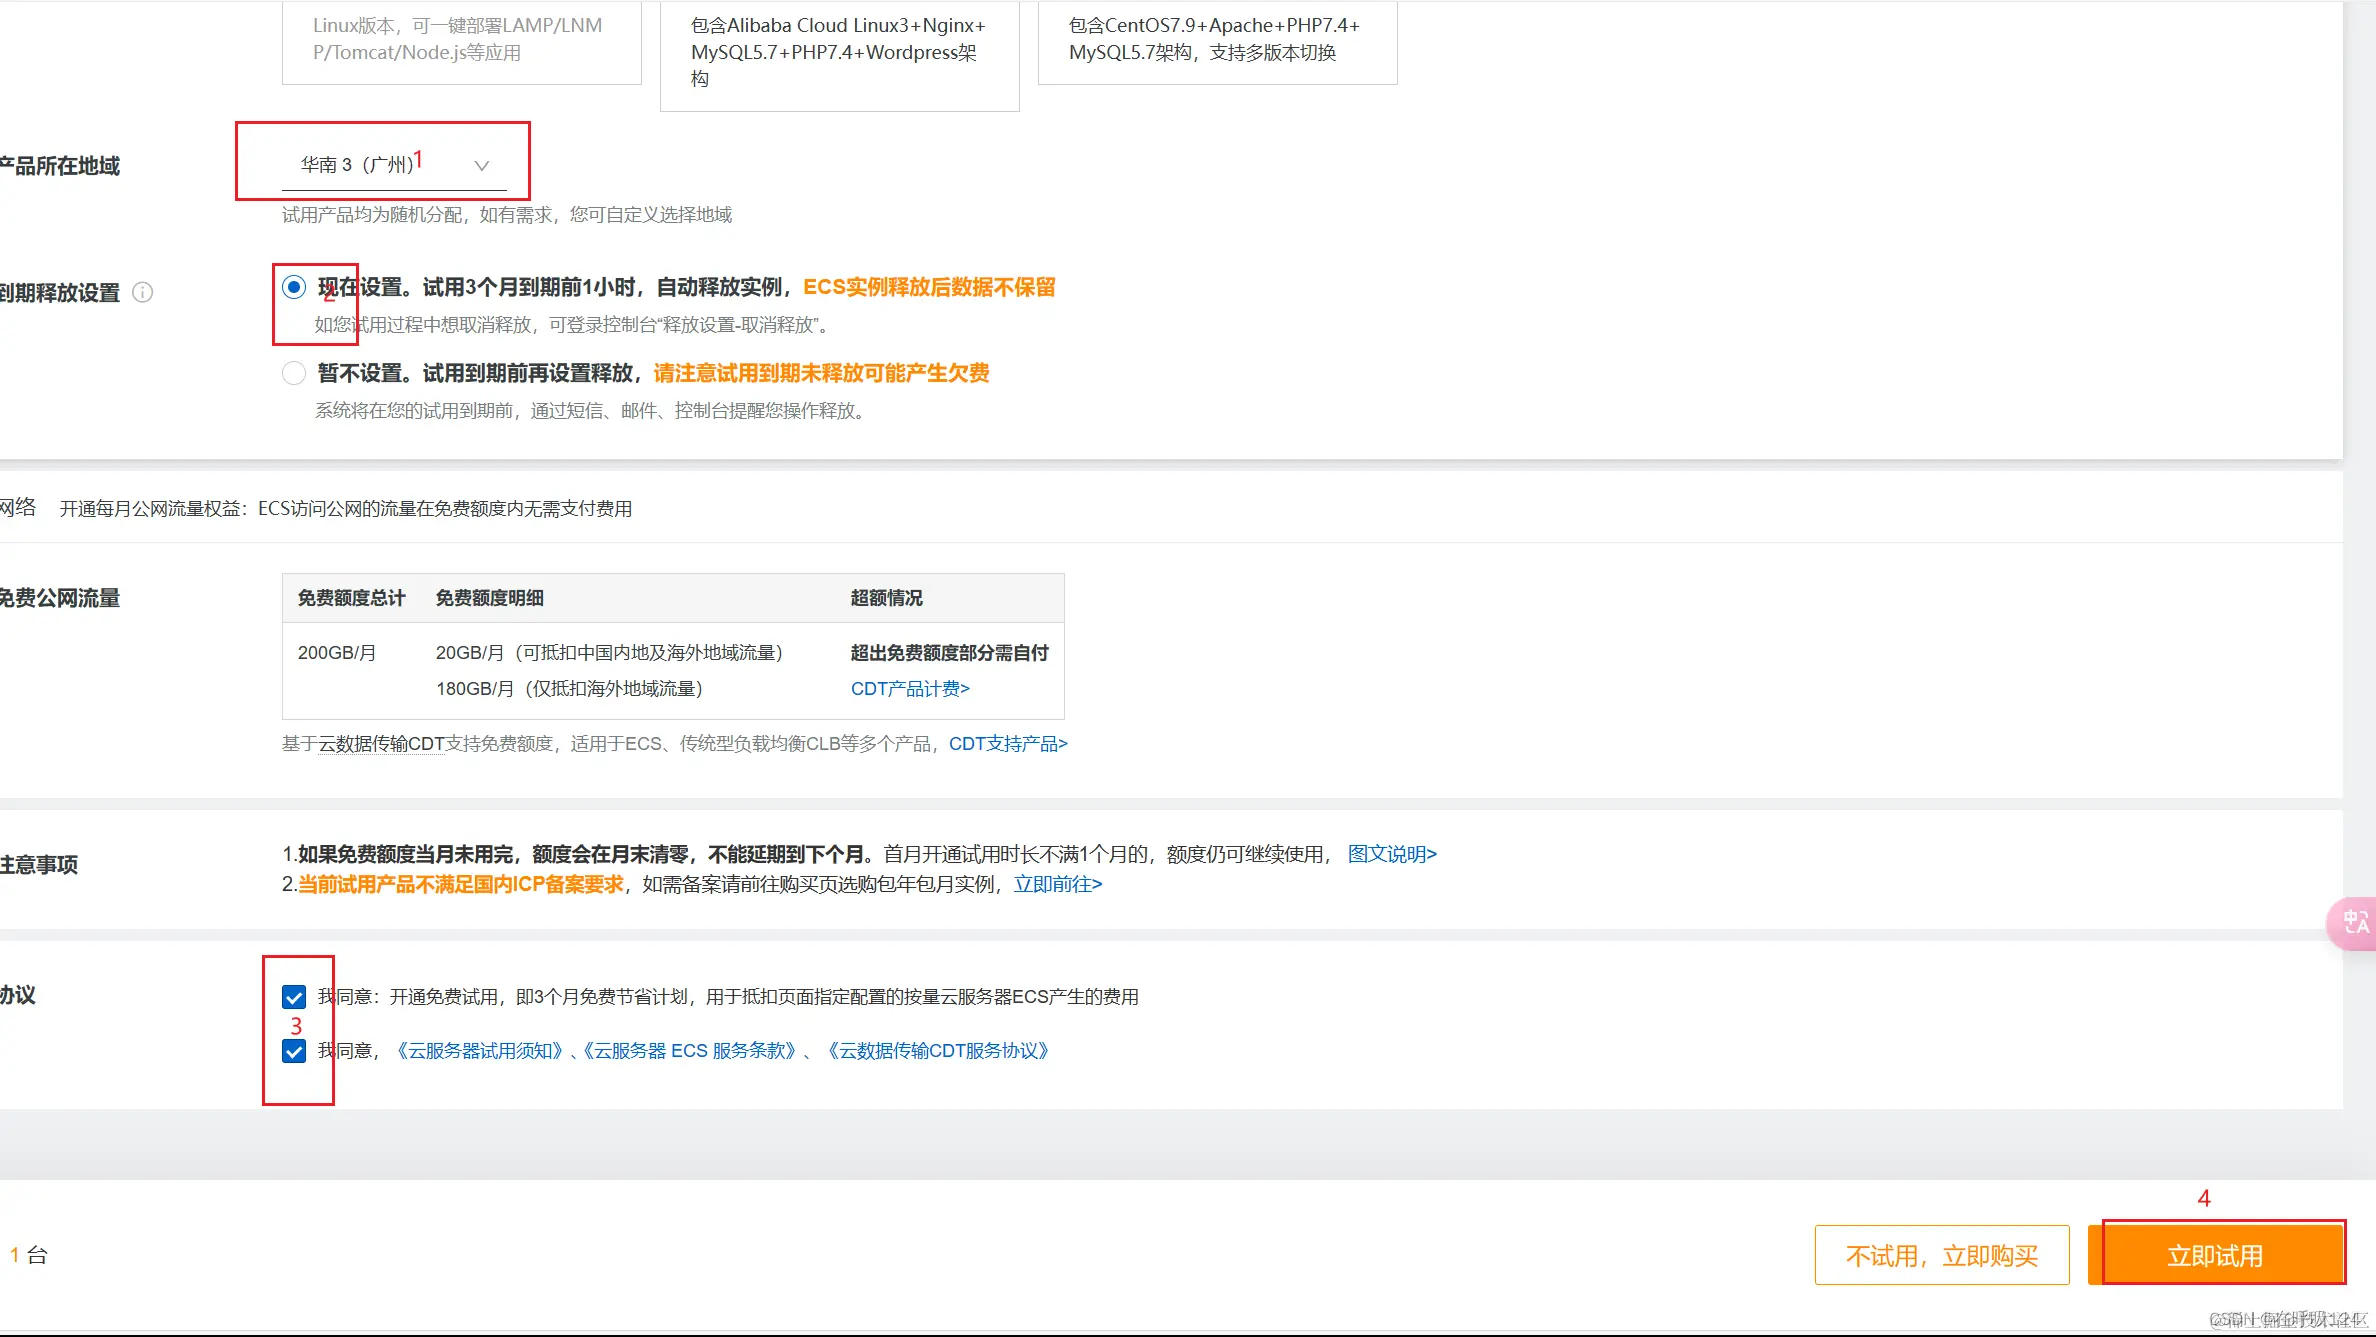This screenshot has width=2376, height=1337.
Task: Select the Linux LAMP/LNMP image card
Action: [x=461, y=40]
